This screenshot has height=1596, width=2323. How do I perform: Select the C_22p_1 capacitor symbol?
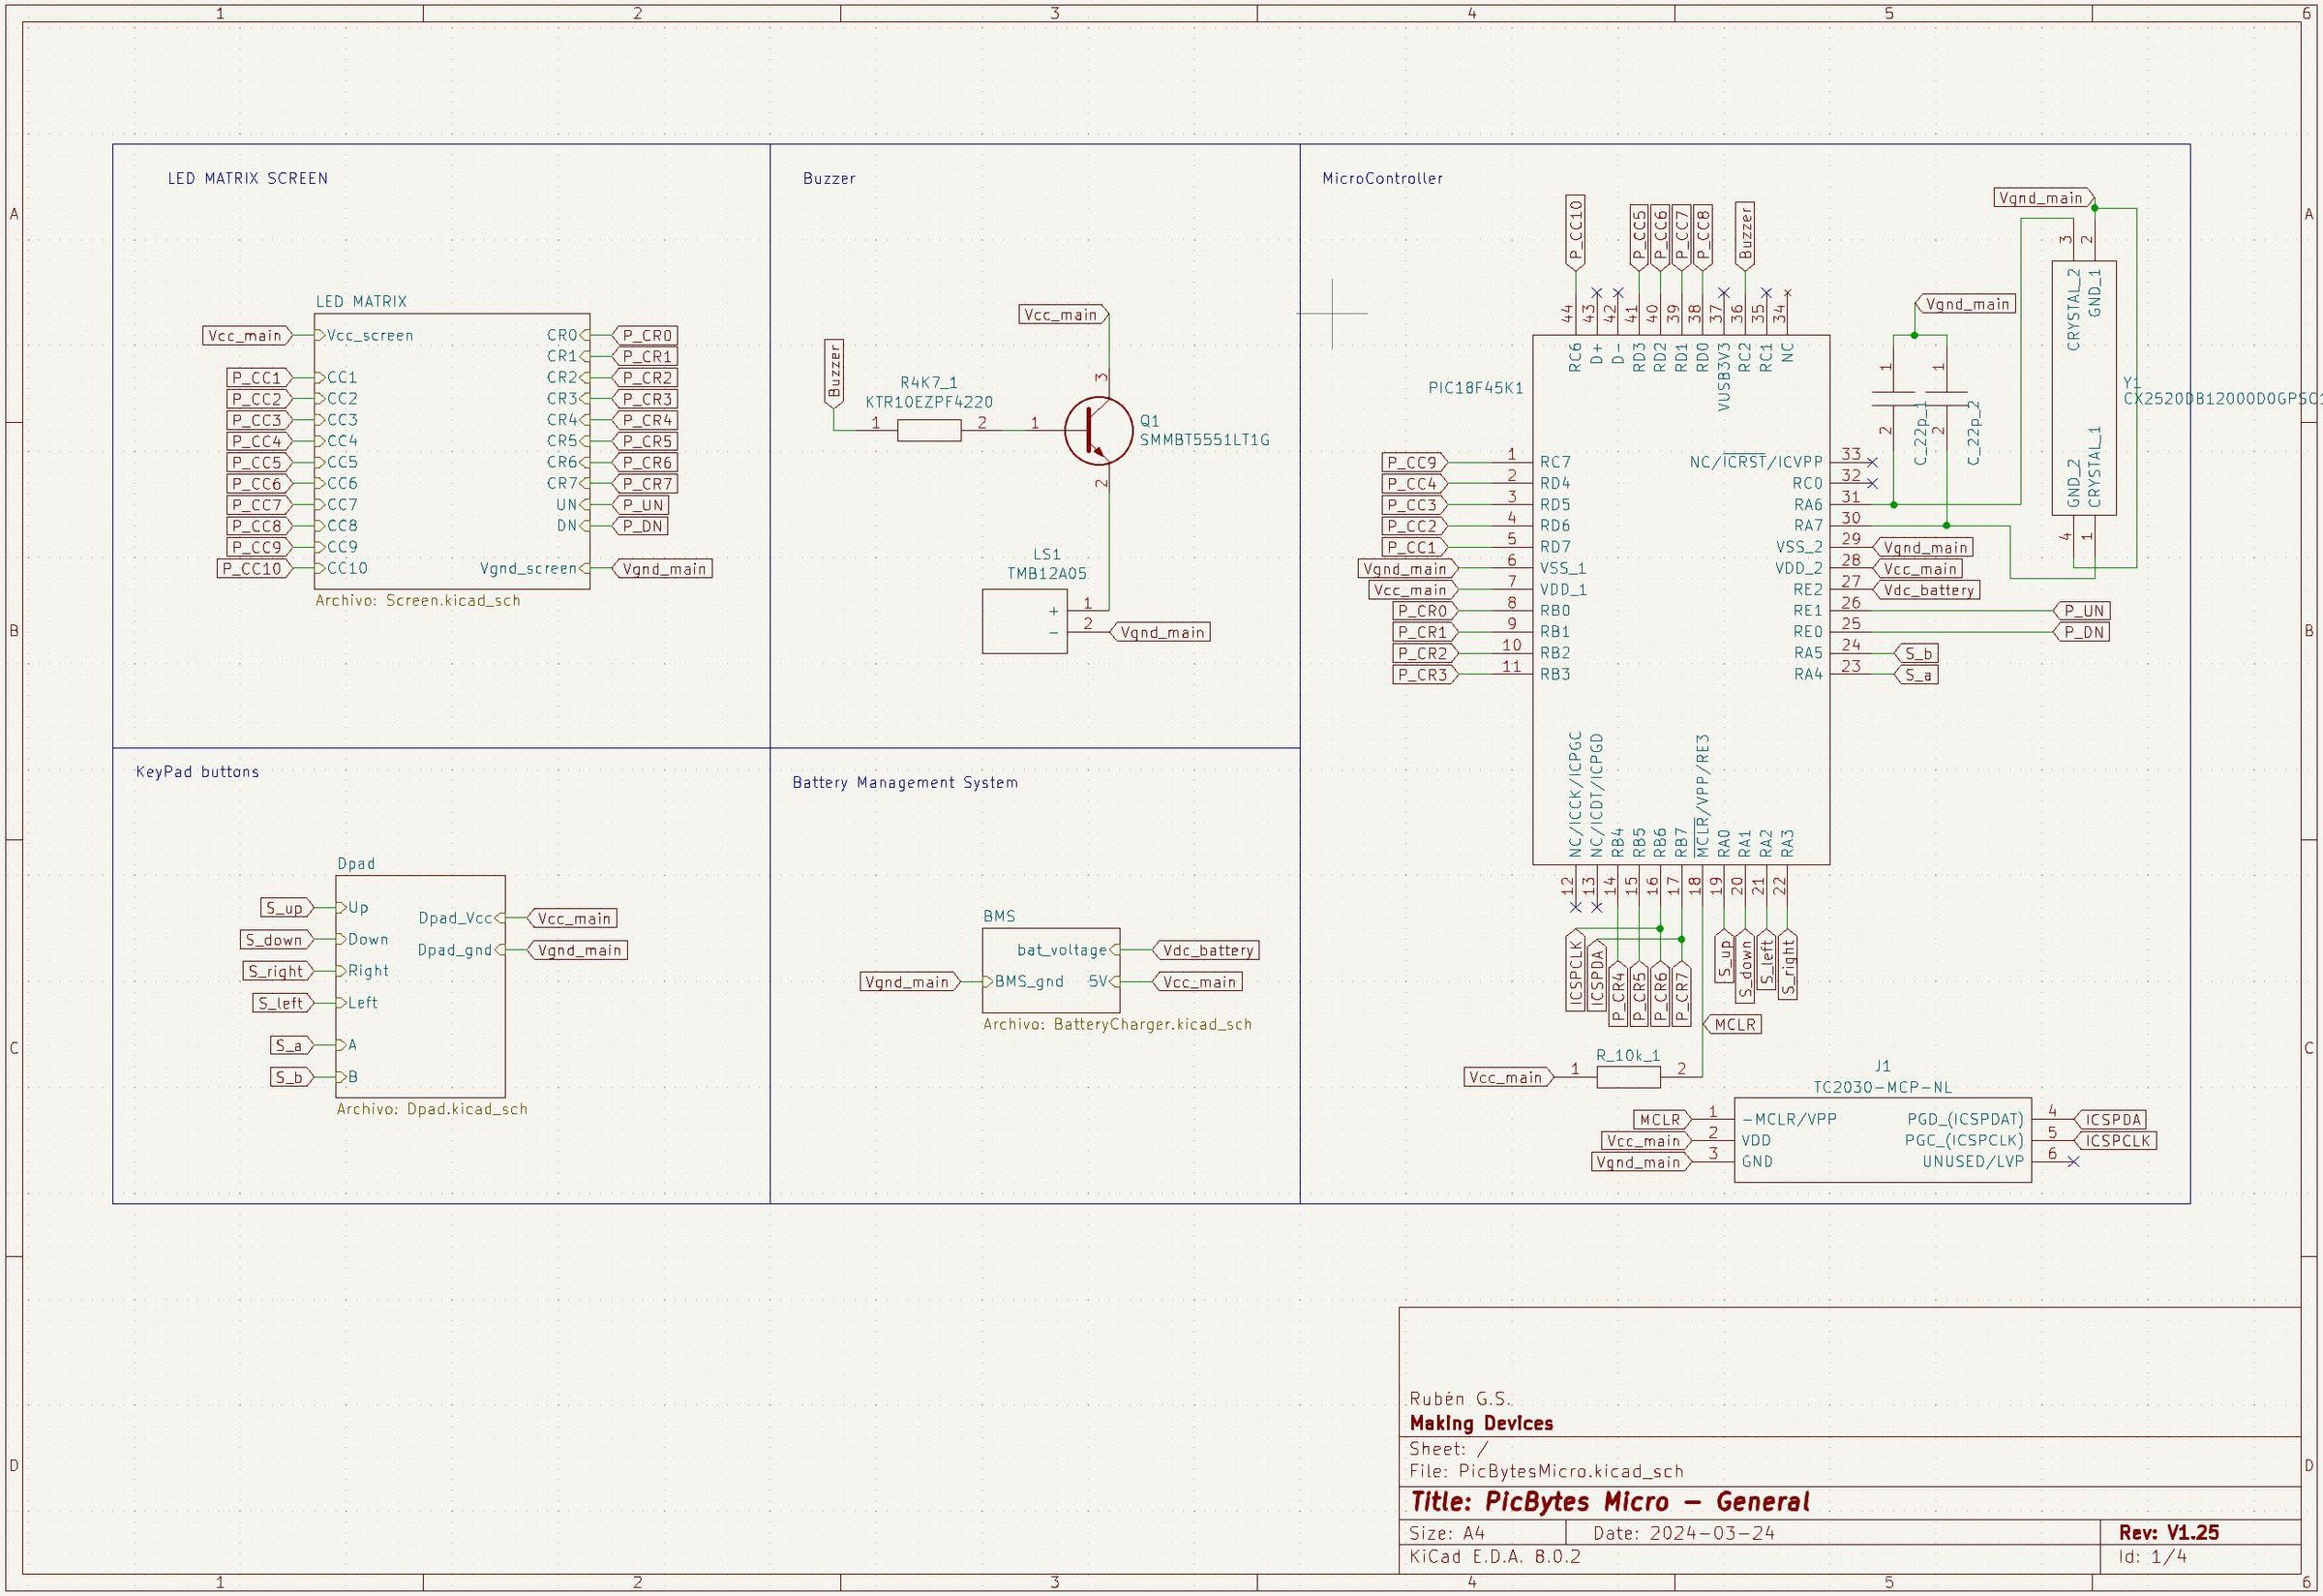1893,398
